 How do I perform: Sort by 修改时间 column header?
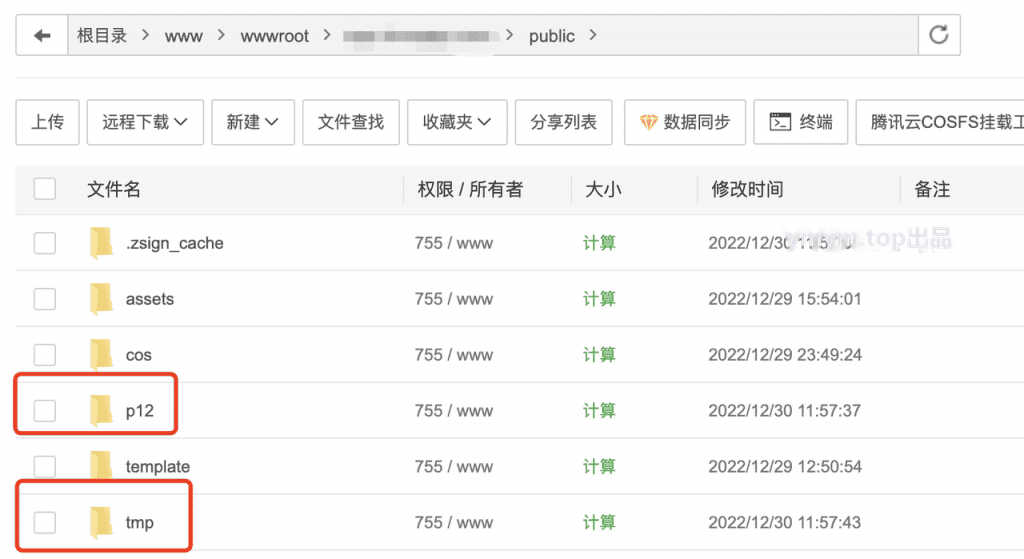747,189
